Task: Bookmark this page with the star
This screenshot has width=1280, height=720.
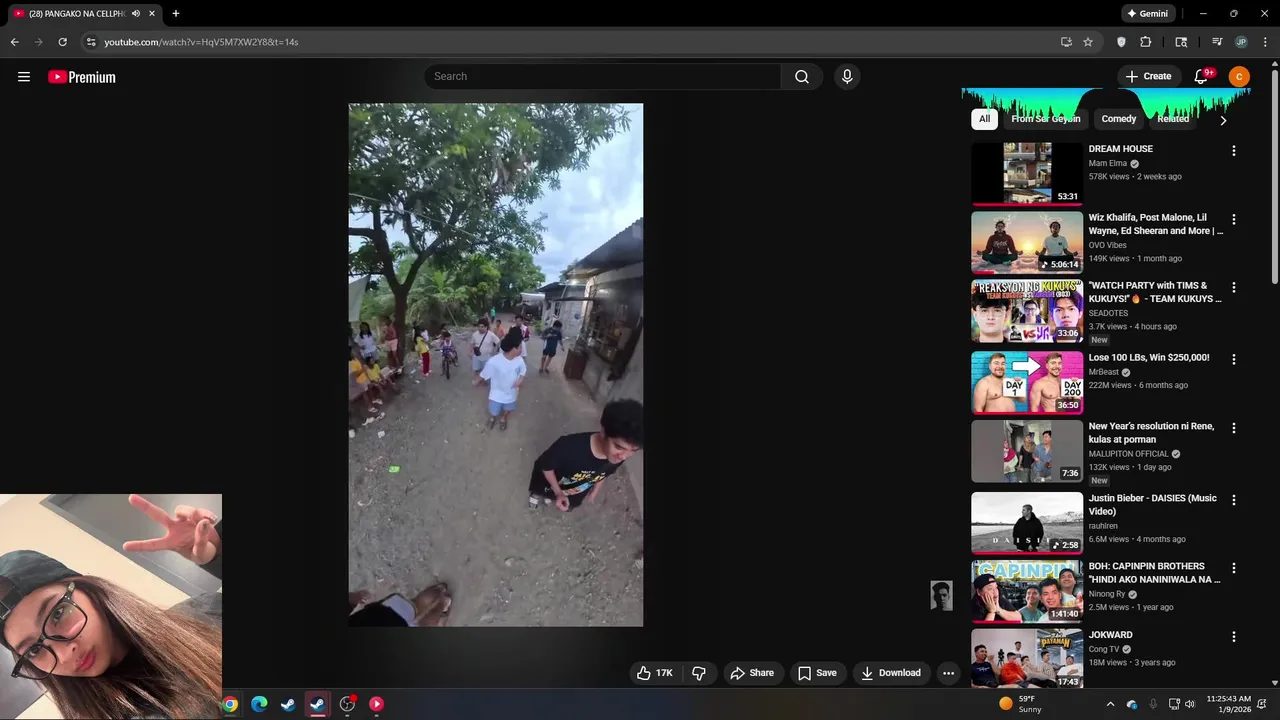Action: [x=1088, y=42]
